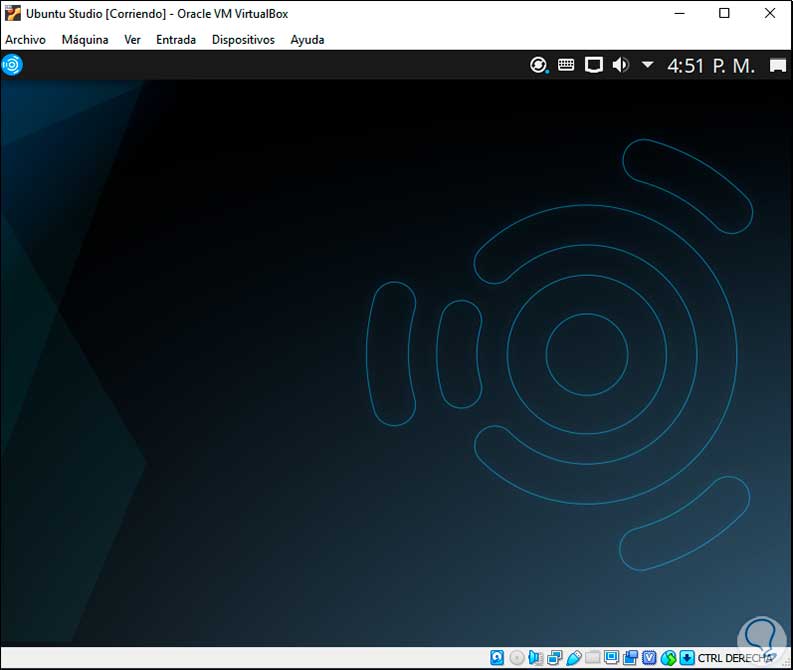
Task: Click the 4:51 P. M. clock
Action: [x=711, y=66]
